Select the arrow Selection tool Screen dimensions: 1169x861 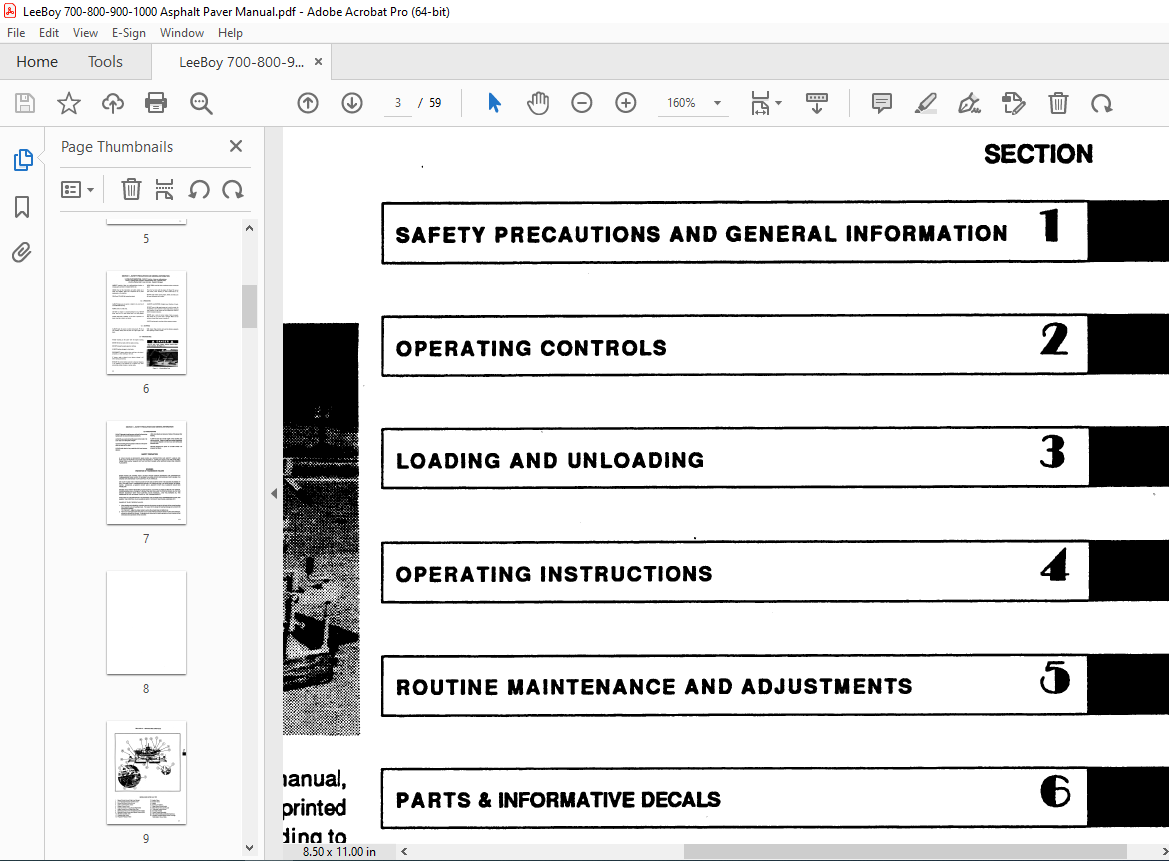pos(494,103)
